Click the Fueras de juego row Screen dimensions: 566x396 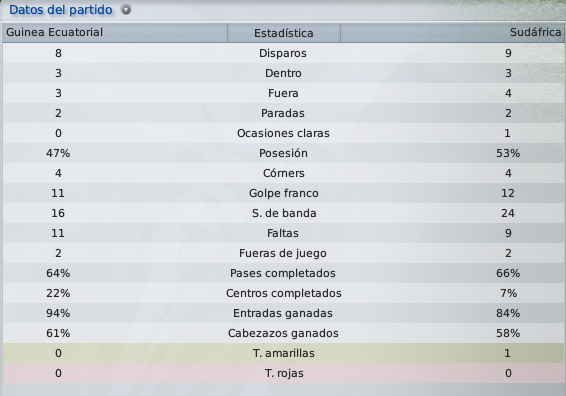pyautogui.click(x=283, y=253)
